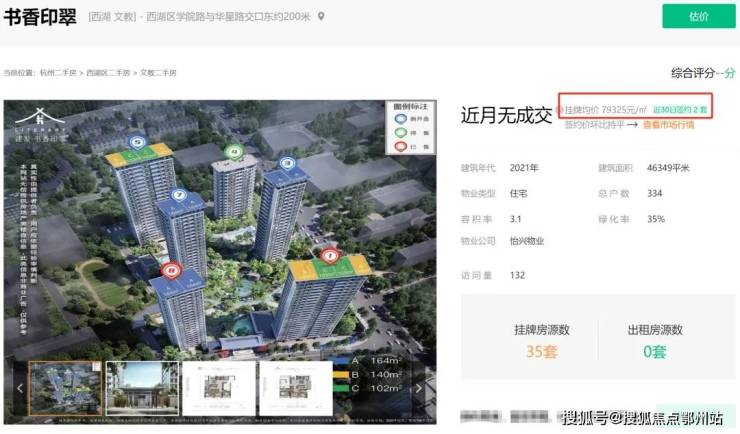Click blue building marker 3
This screenshot has height=434, width=740.
click(287, 163)
